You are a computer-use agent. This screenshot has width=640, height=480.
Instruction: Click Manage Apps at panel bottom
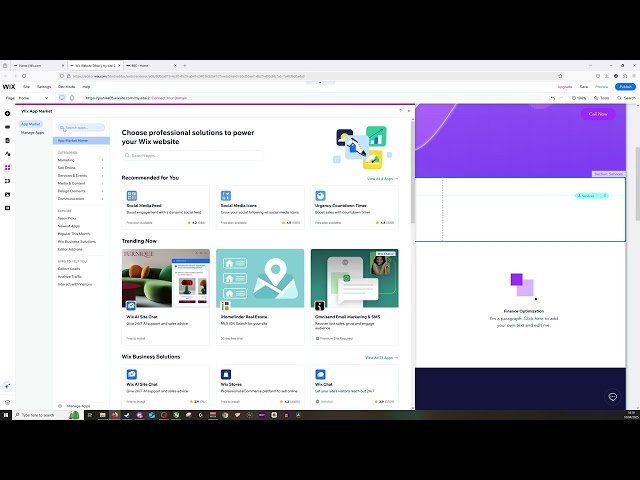pyautogui.click(x=74, y=406)
